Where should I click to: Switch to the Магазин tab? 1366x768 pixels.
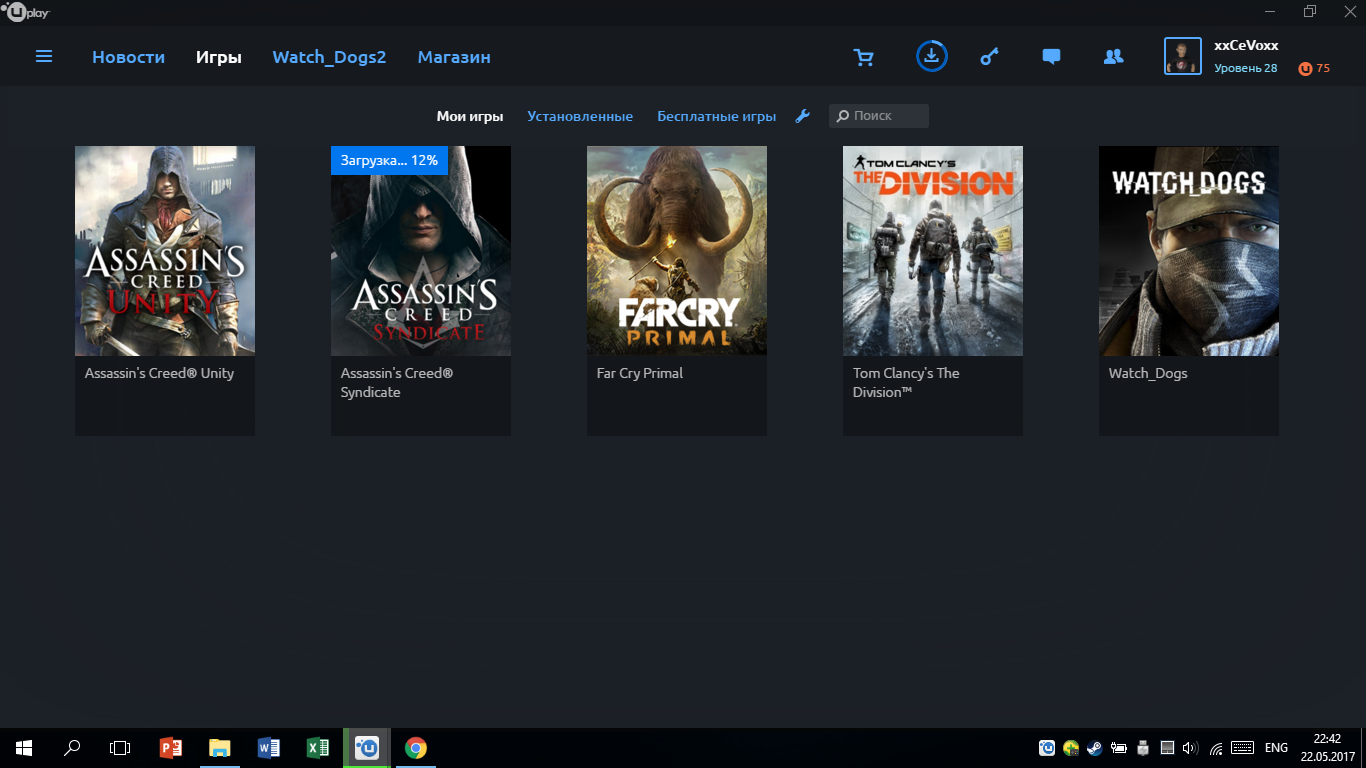454,57
